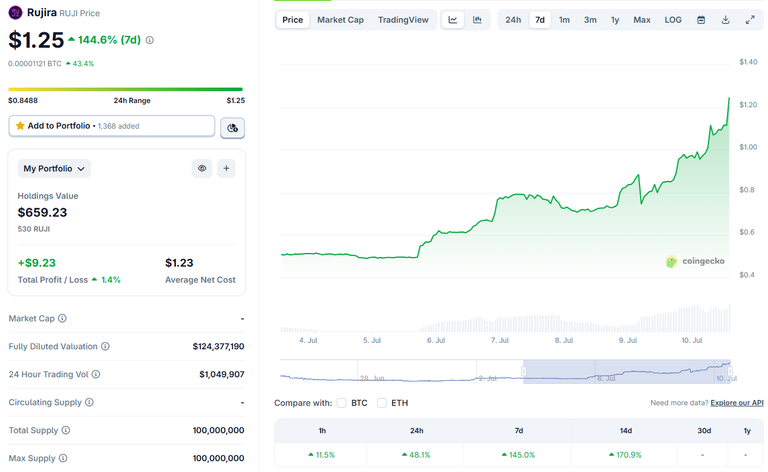The image size is (768, 472).
Task: Select the 1m time range
Action: tap(564, 20)
